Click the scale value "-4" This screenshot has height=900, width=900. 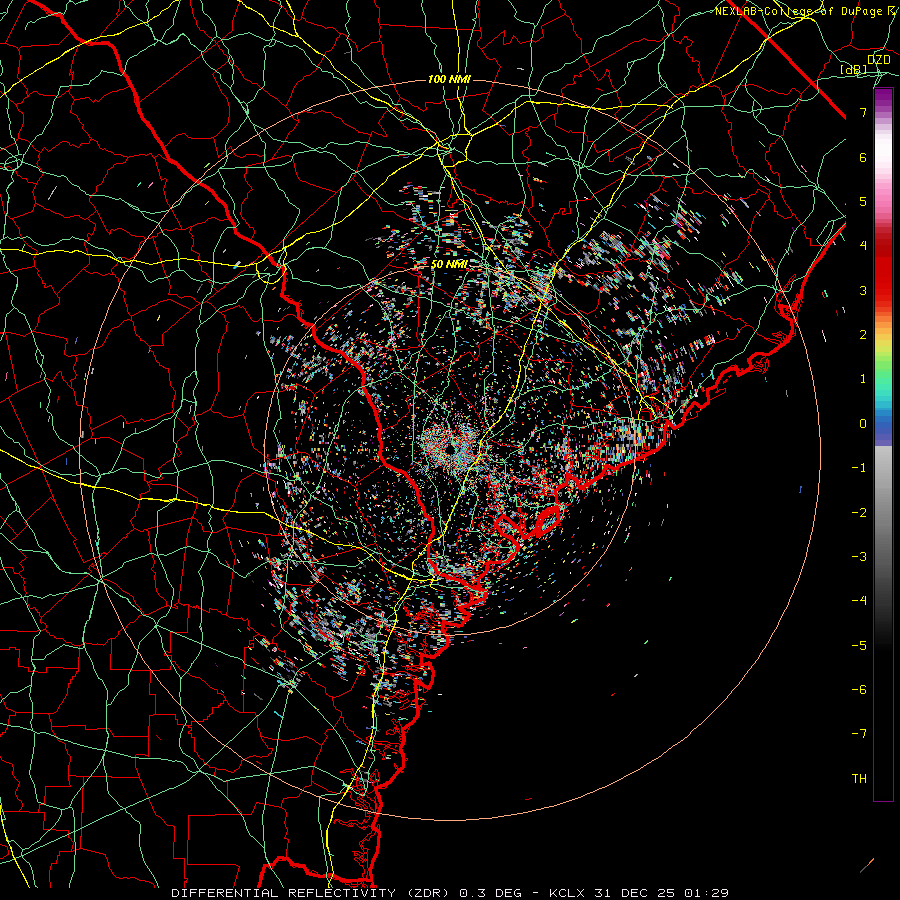tap(859, 601)
